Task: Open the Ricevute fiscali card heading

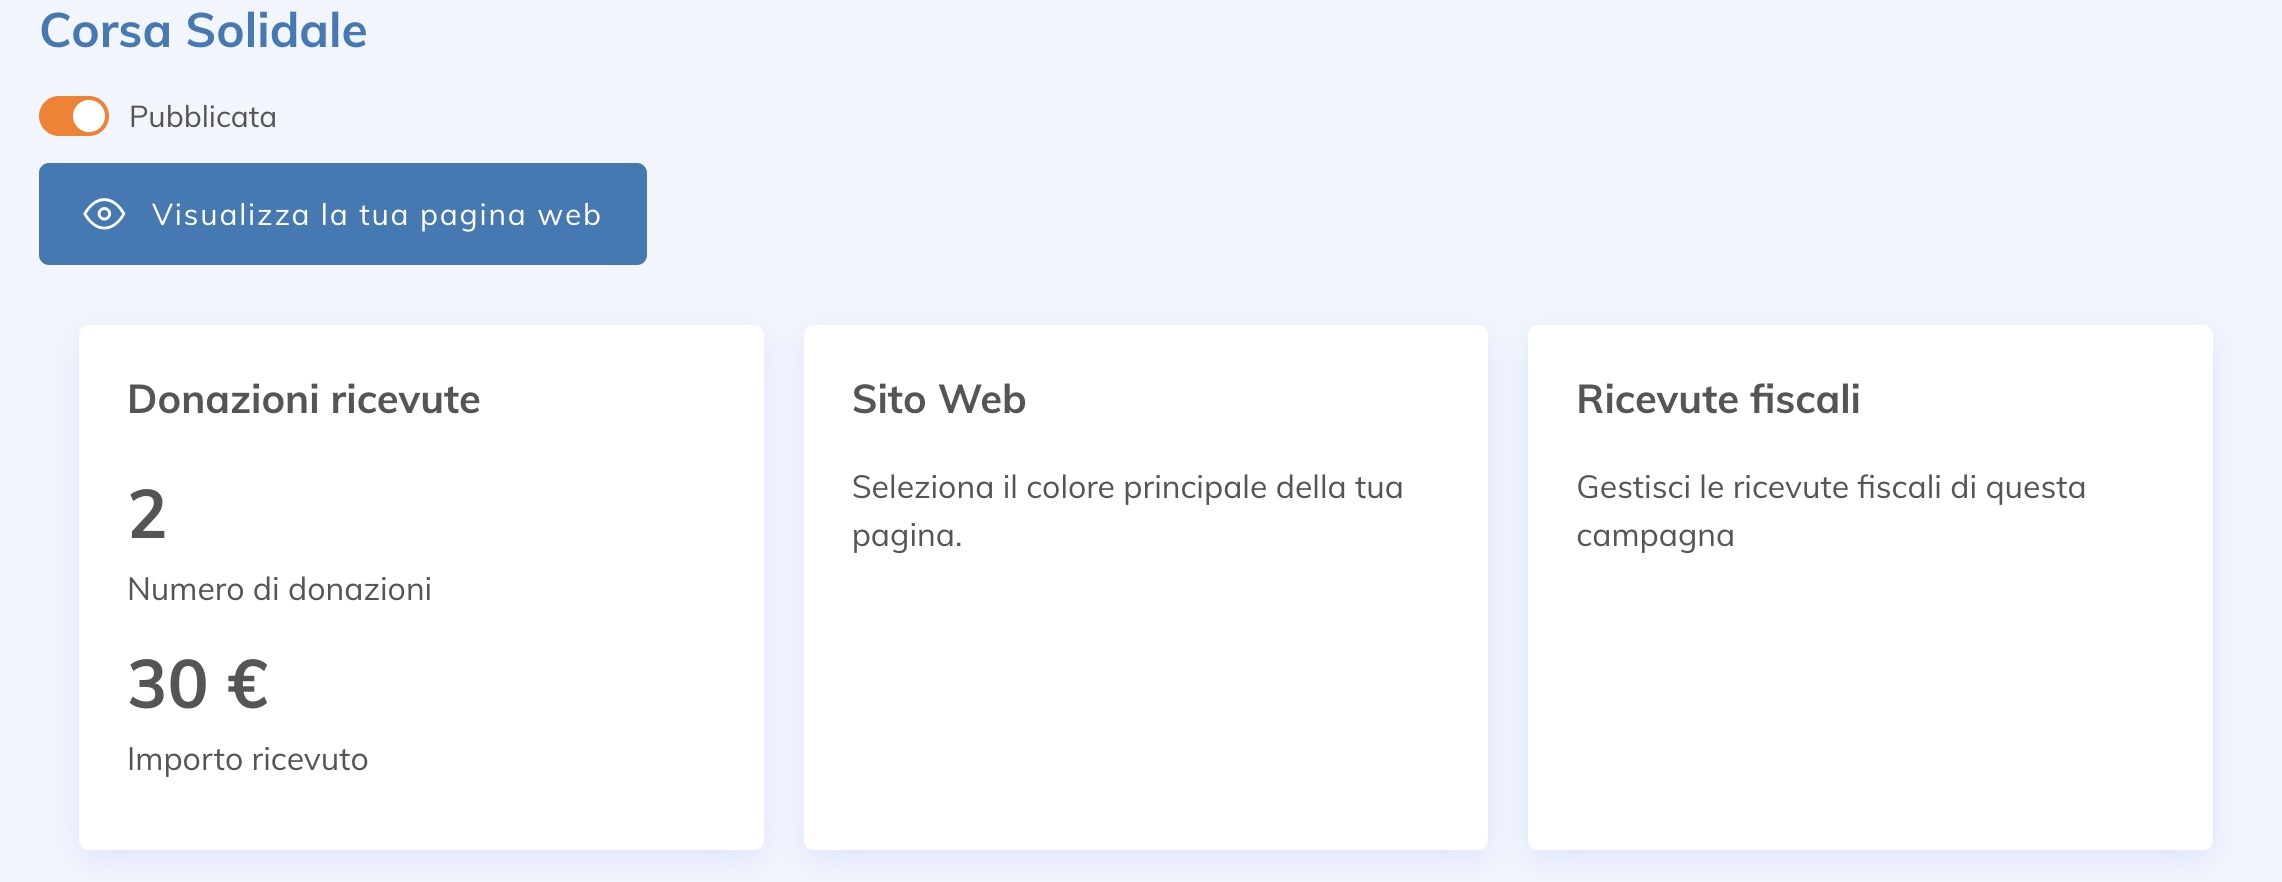Action: click(1717, 399)
